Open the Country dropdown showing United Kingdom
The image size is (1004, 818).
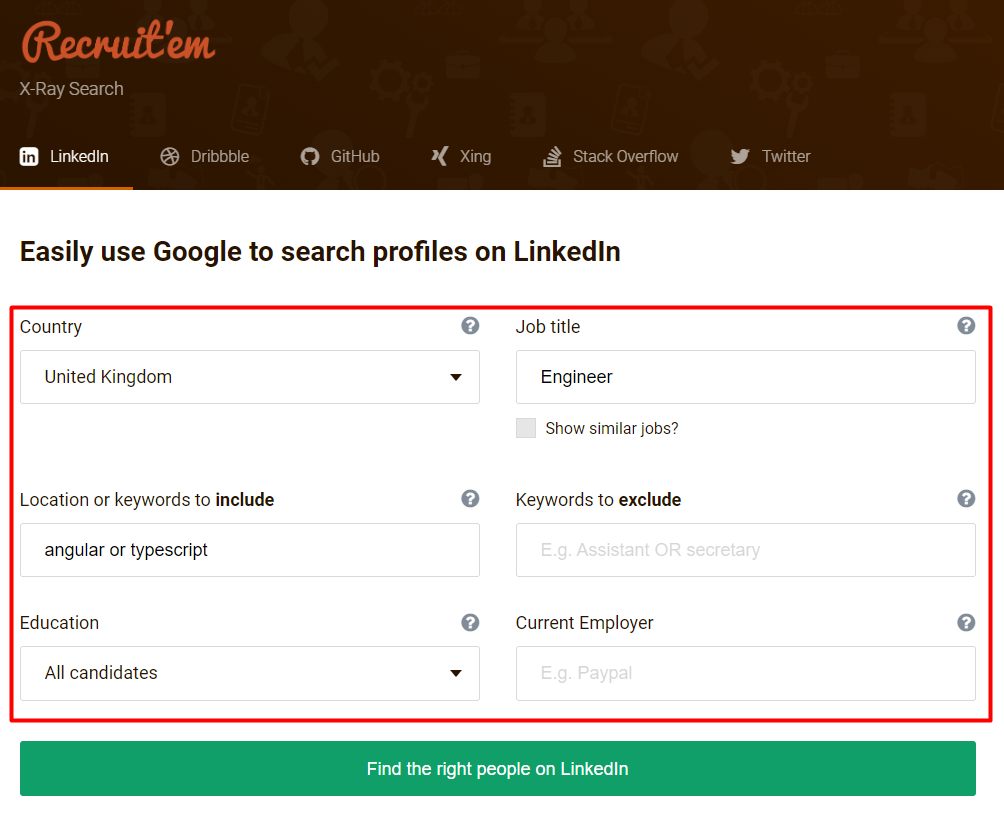pos(250,377)
